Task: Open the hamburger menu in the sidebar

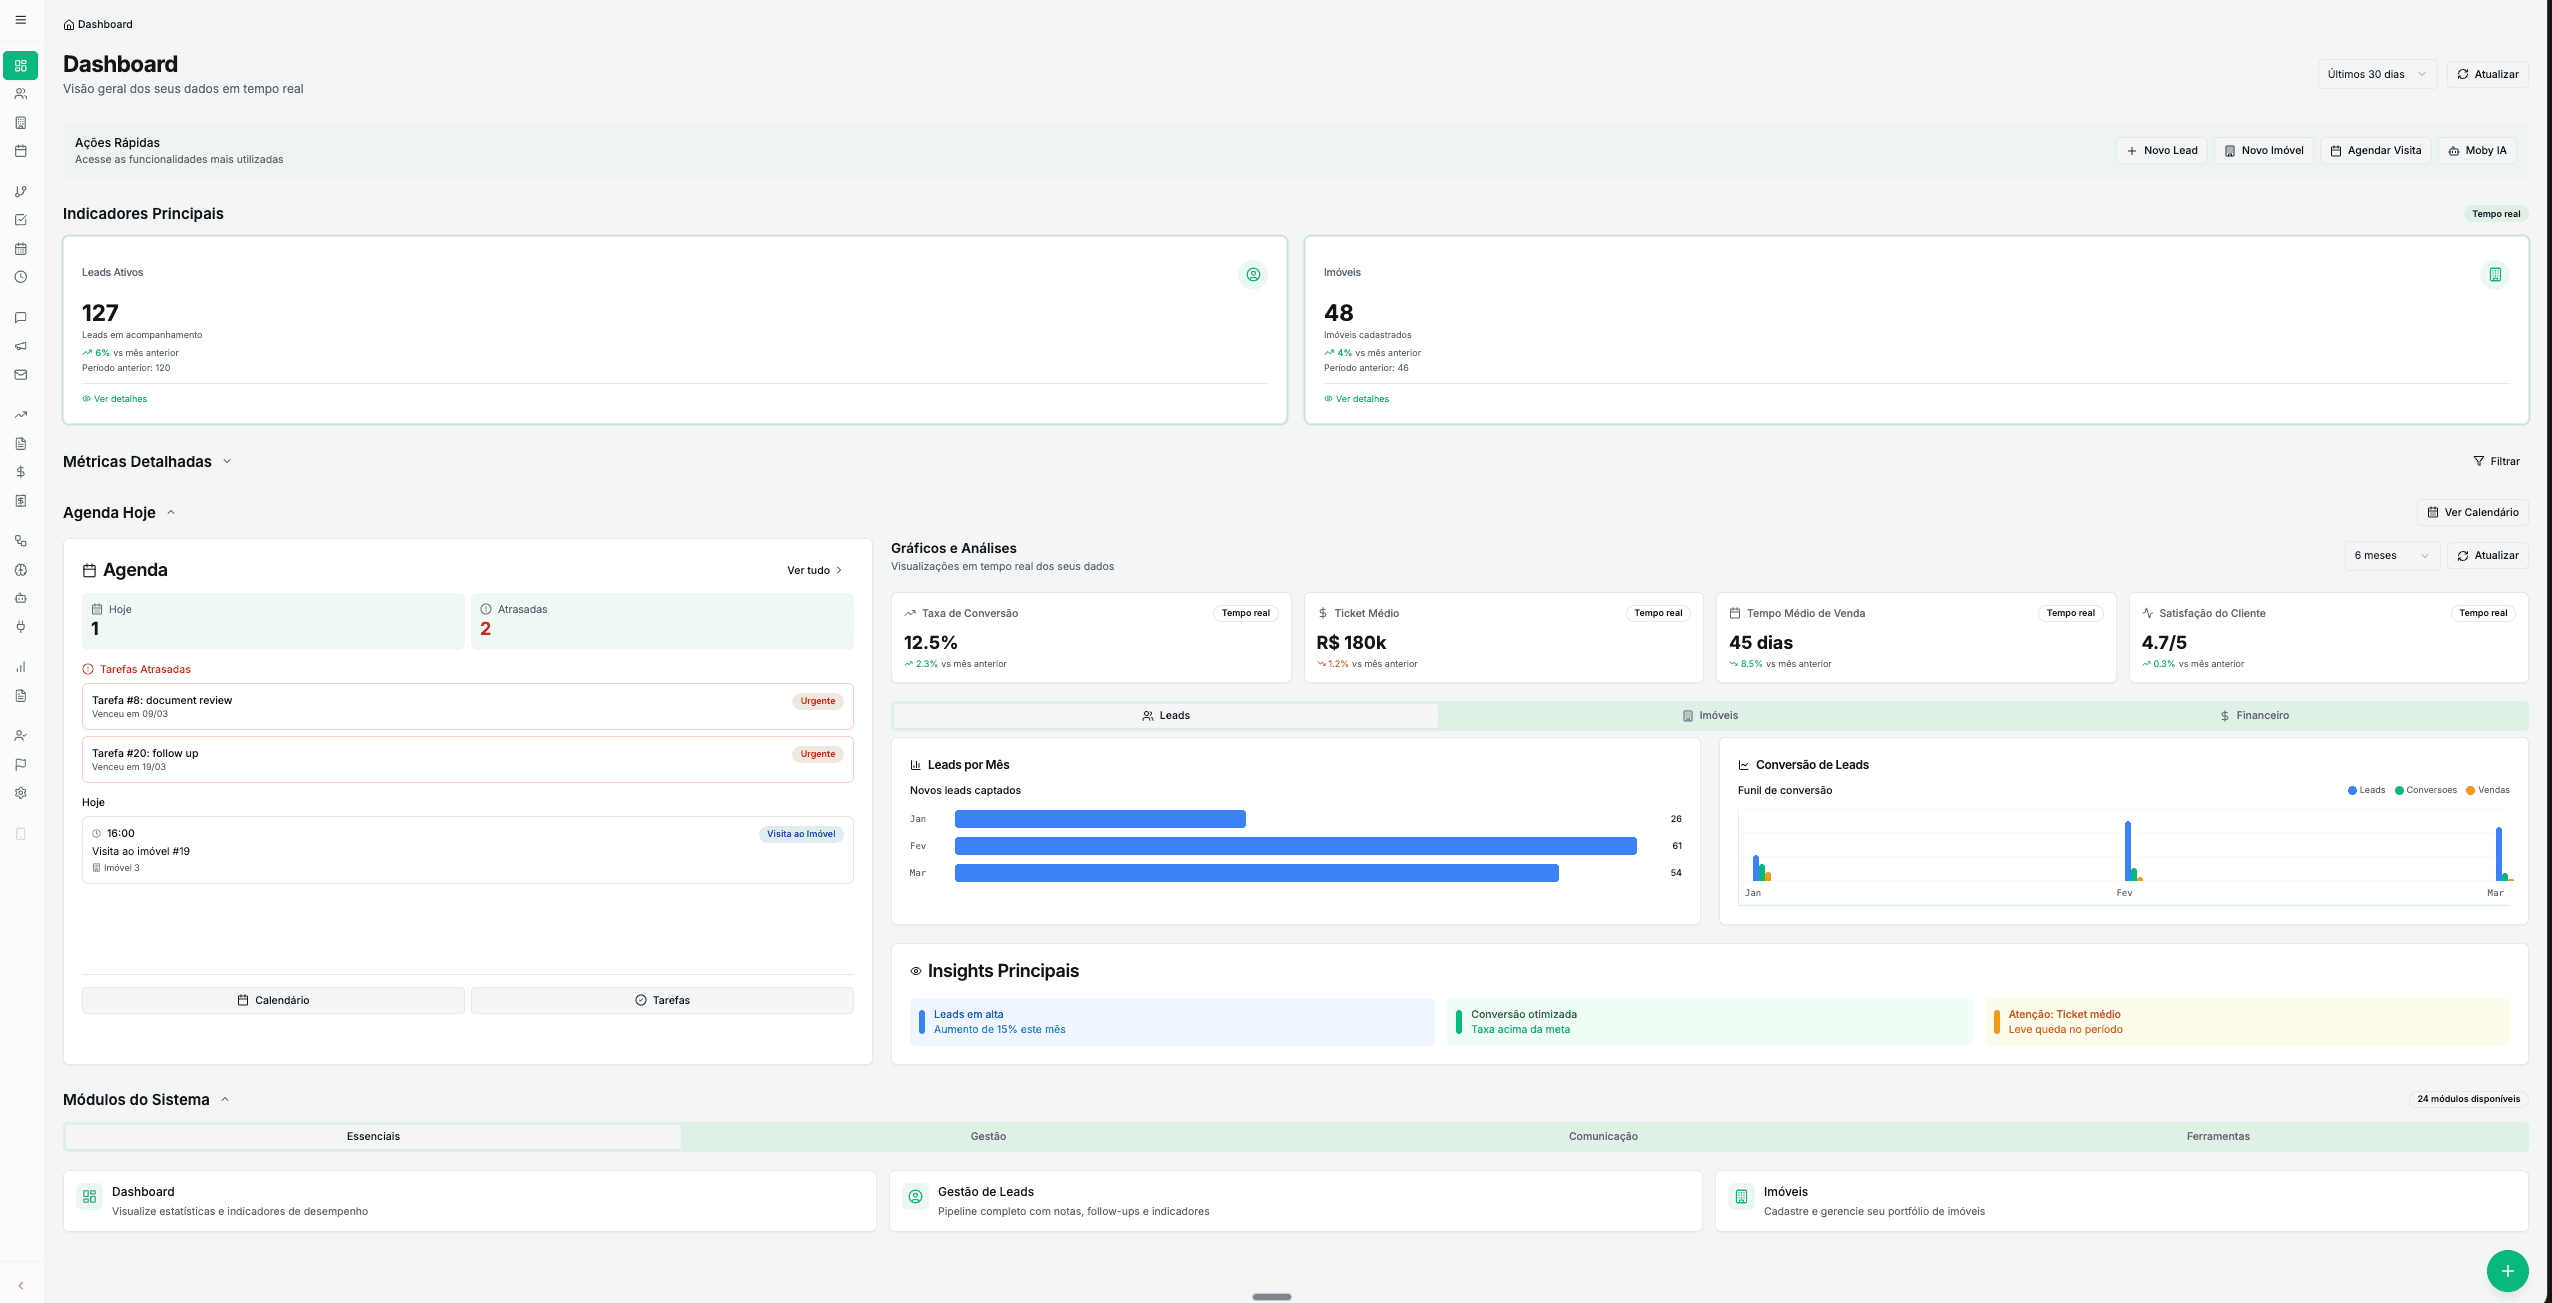Action: coord(20,20)
